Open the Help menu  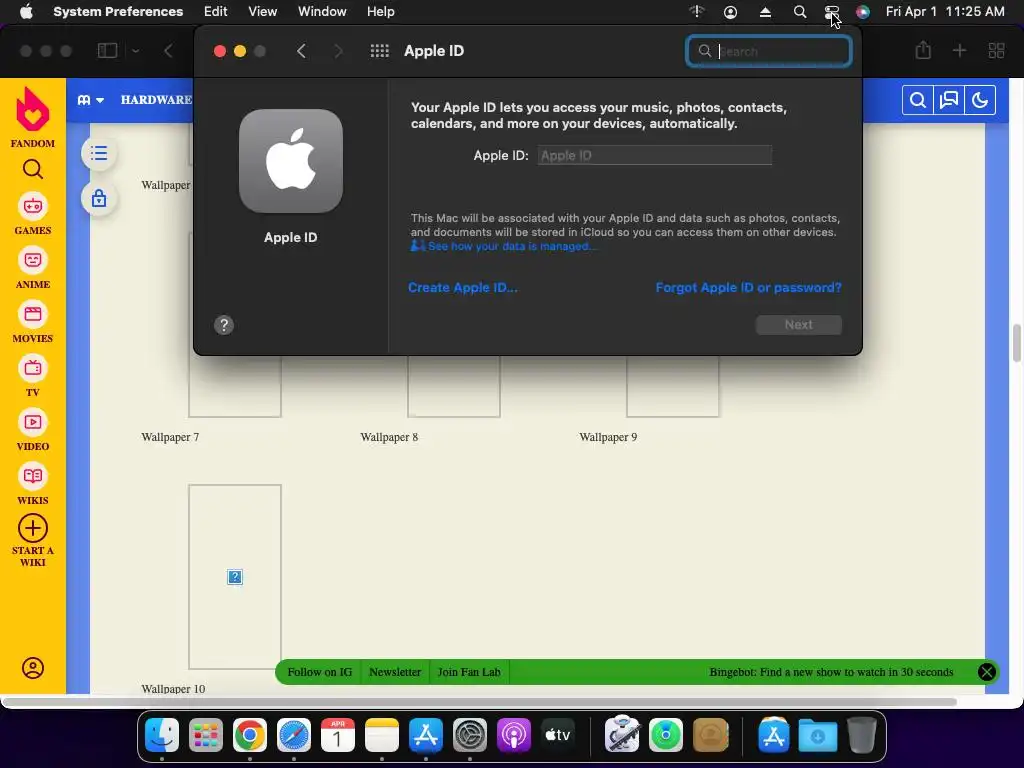(381, 12)
